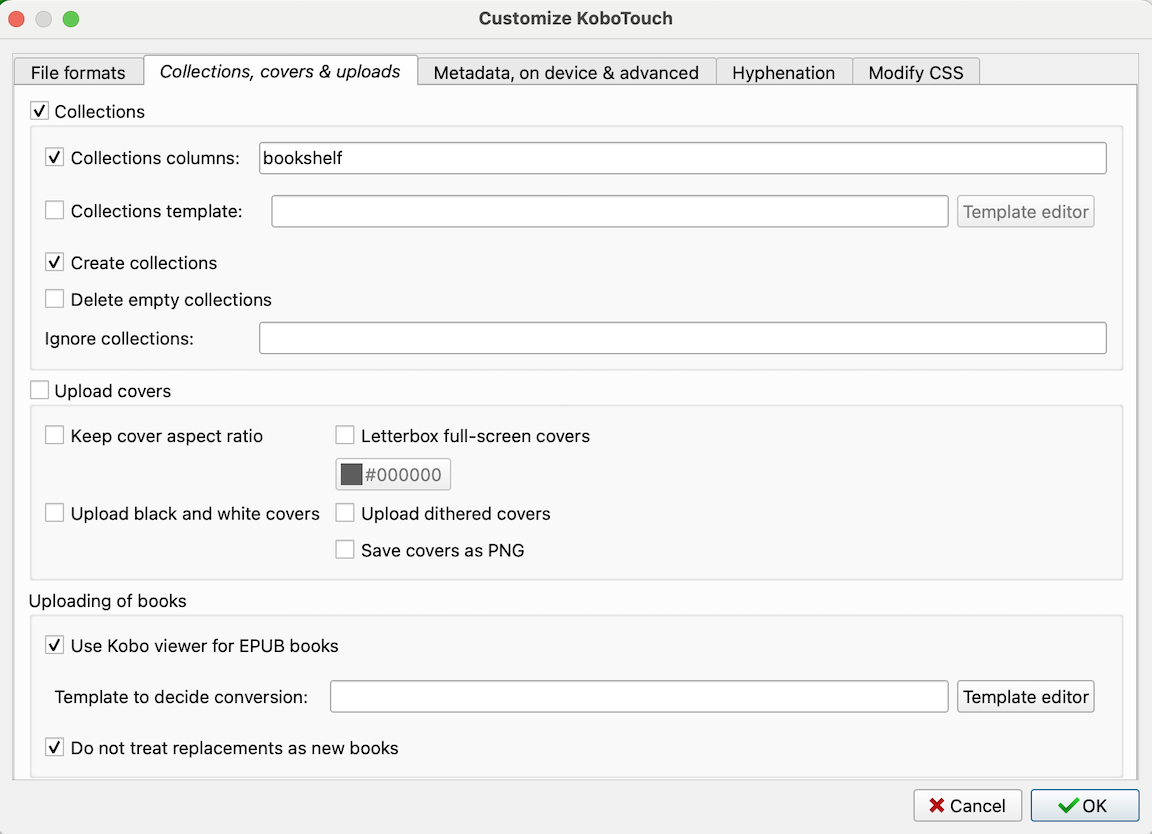The height and width of the screenshot is (834, 1152).
Task: Click the Collections columns text field
Action: point(682,158)
